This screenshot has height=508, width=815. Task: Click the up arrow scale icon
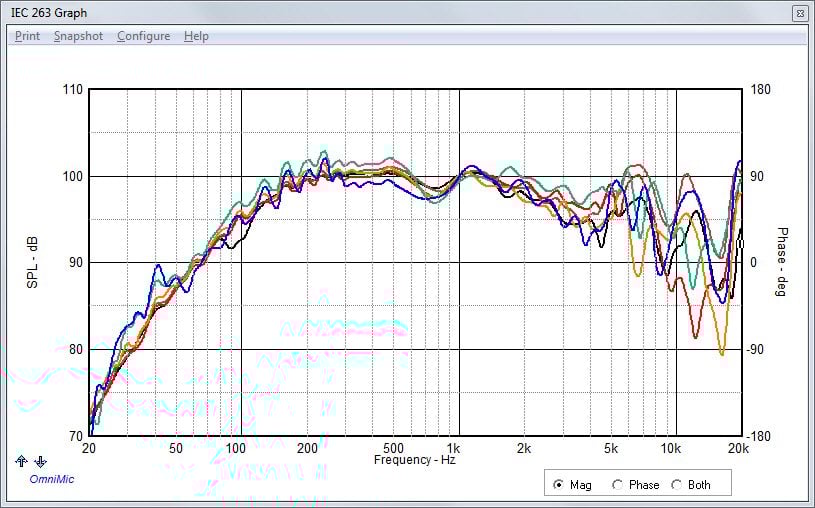coord(22,461)
